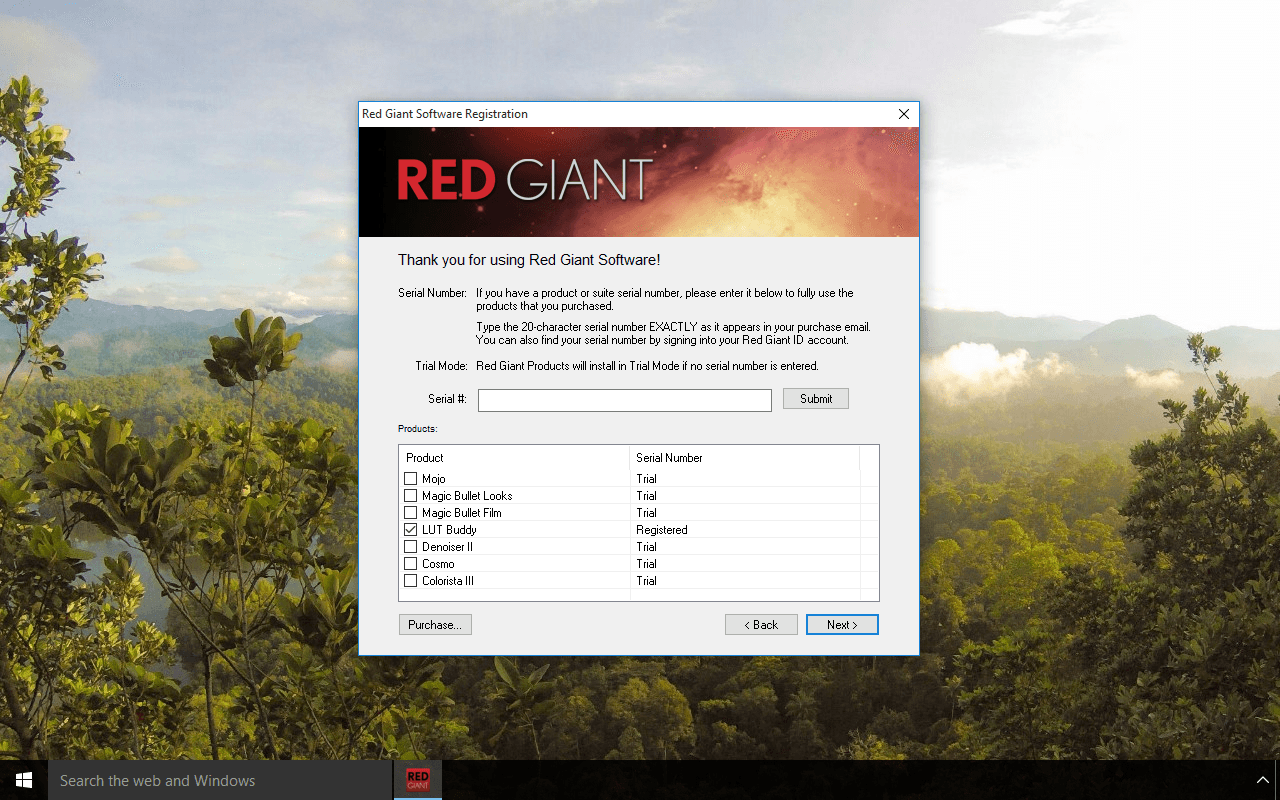The height and width of the screenshot is (800, 1280).
Task: Open the Windows Start menu
Action: 24,780
